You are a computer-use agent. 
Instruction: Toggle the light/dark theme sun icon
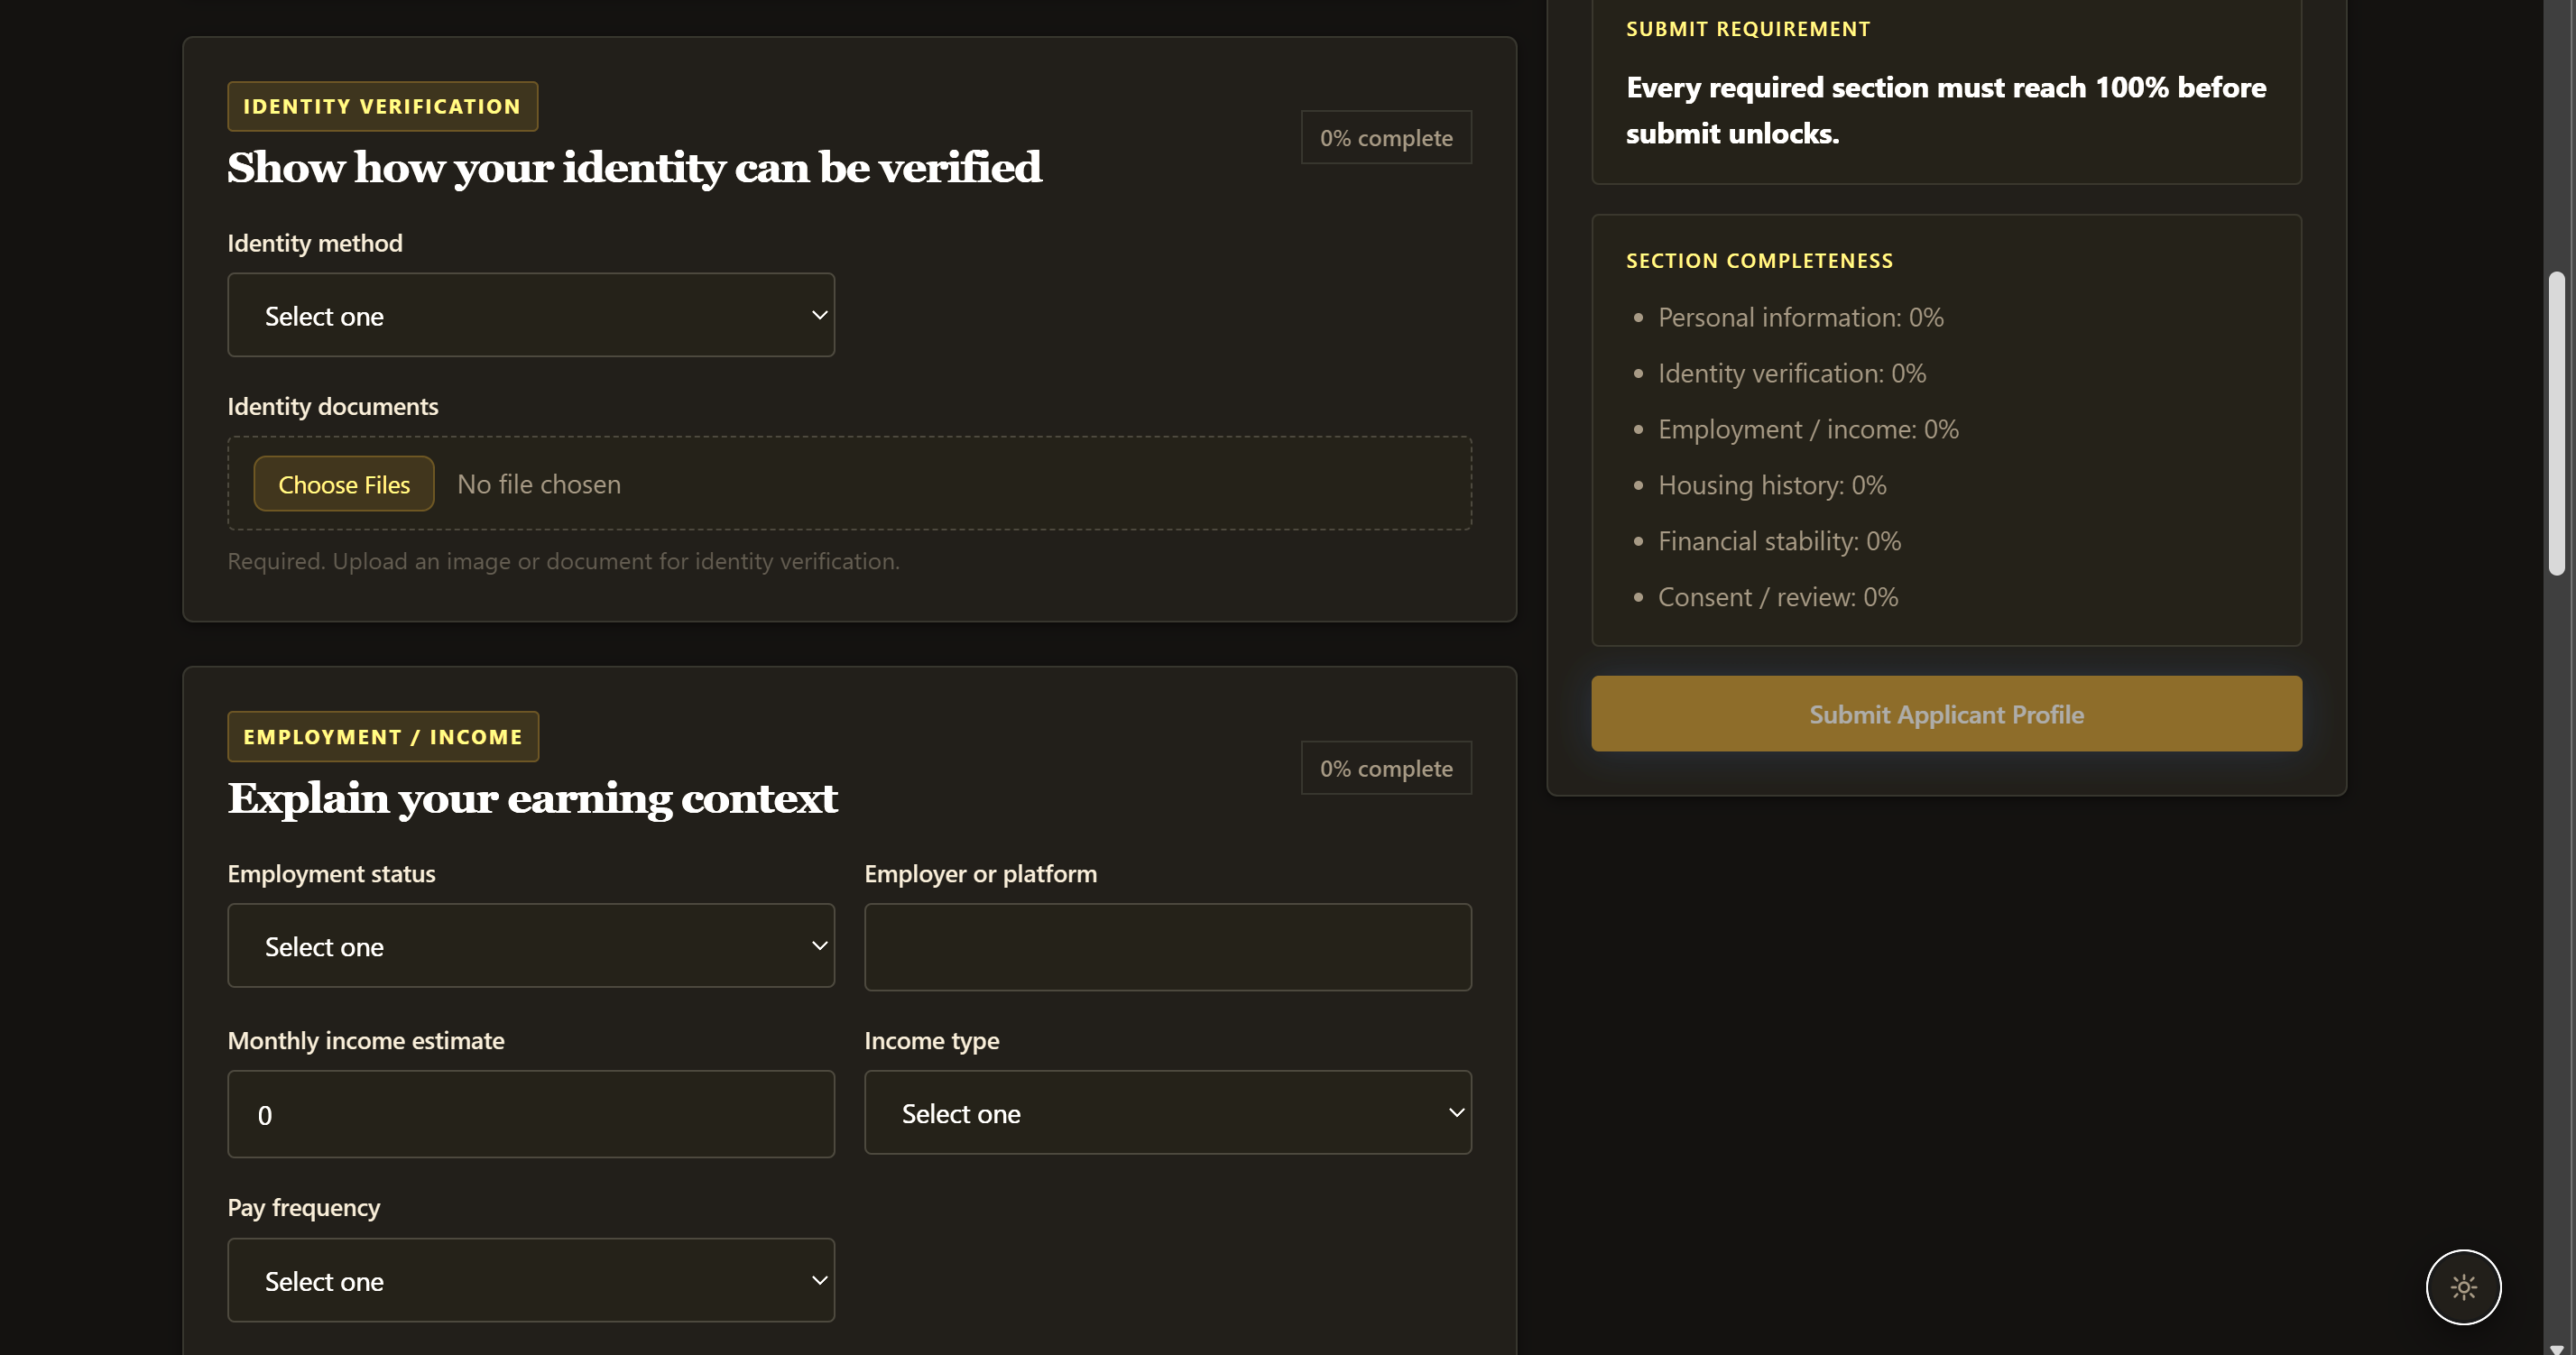pos(2462,1286)
